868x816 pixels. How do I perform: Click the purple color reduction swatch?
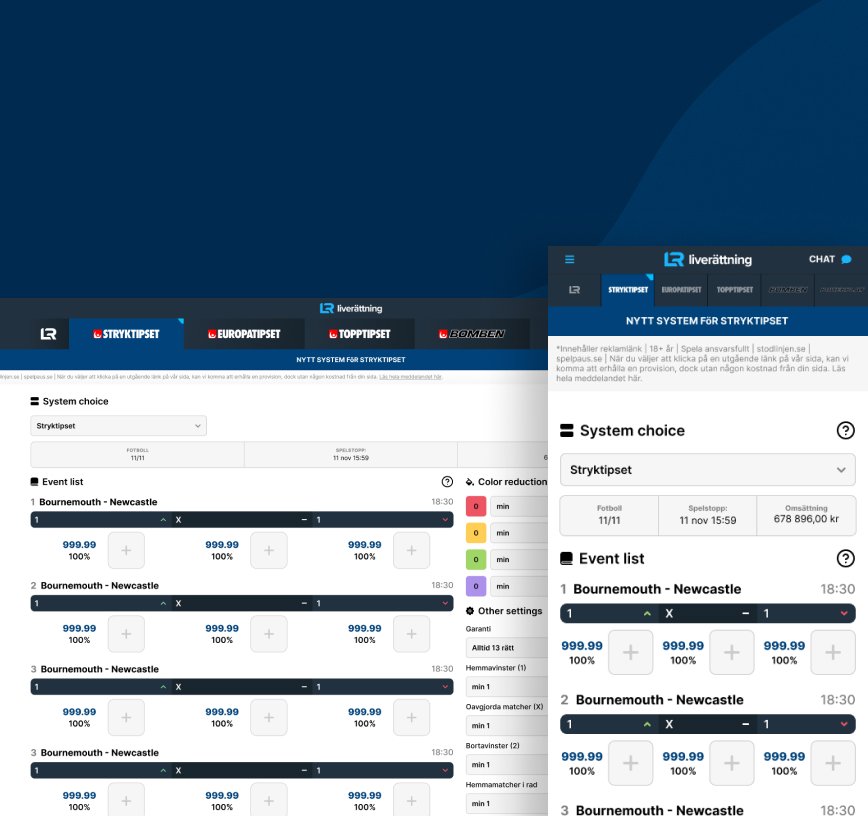[x=476, y=586]
